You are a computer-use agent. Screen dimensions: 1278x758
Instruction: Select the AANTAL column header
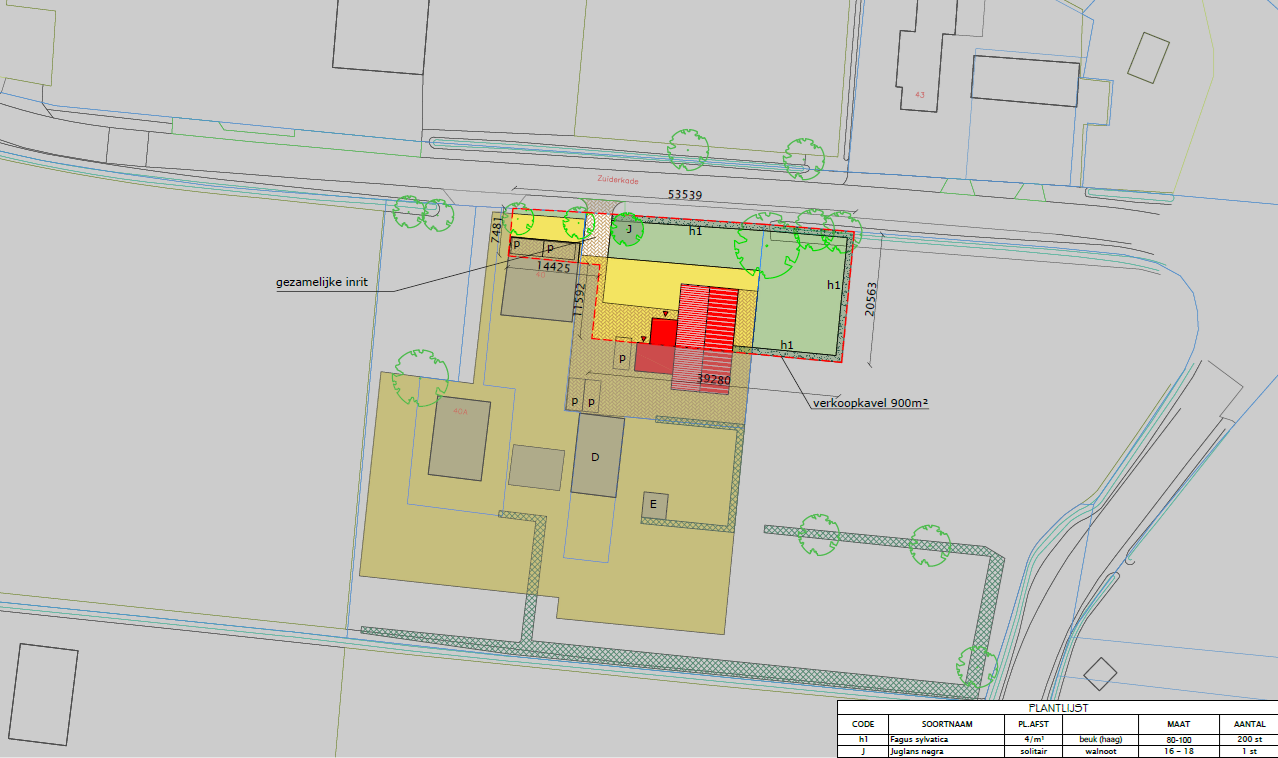tap(1248, 724)
